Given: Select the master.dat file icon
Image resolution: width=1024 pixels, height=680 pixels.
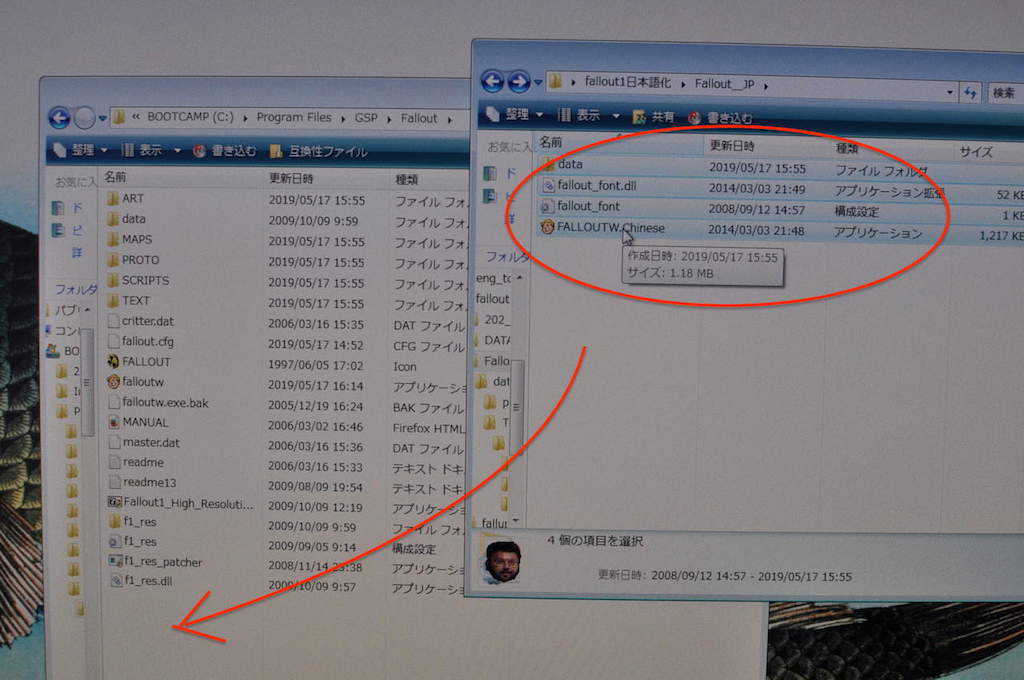Looking at the screenshot, I should pos(114,442).
